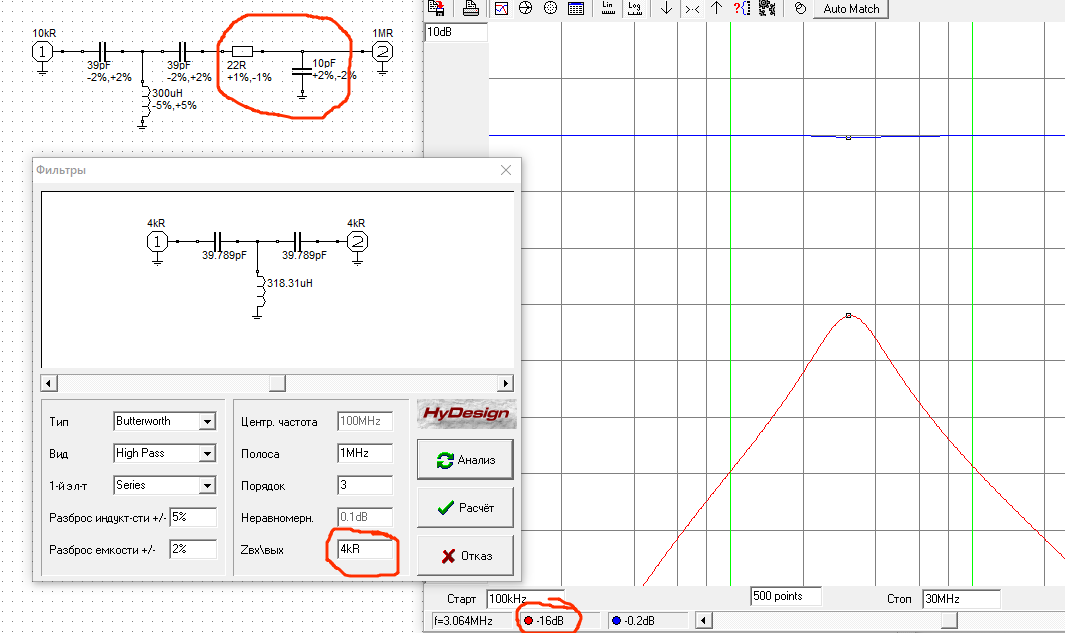This screenshot has width=1065, height=633.
Task: Click the save file icon in the toolbar
Action: coord(436,8)
